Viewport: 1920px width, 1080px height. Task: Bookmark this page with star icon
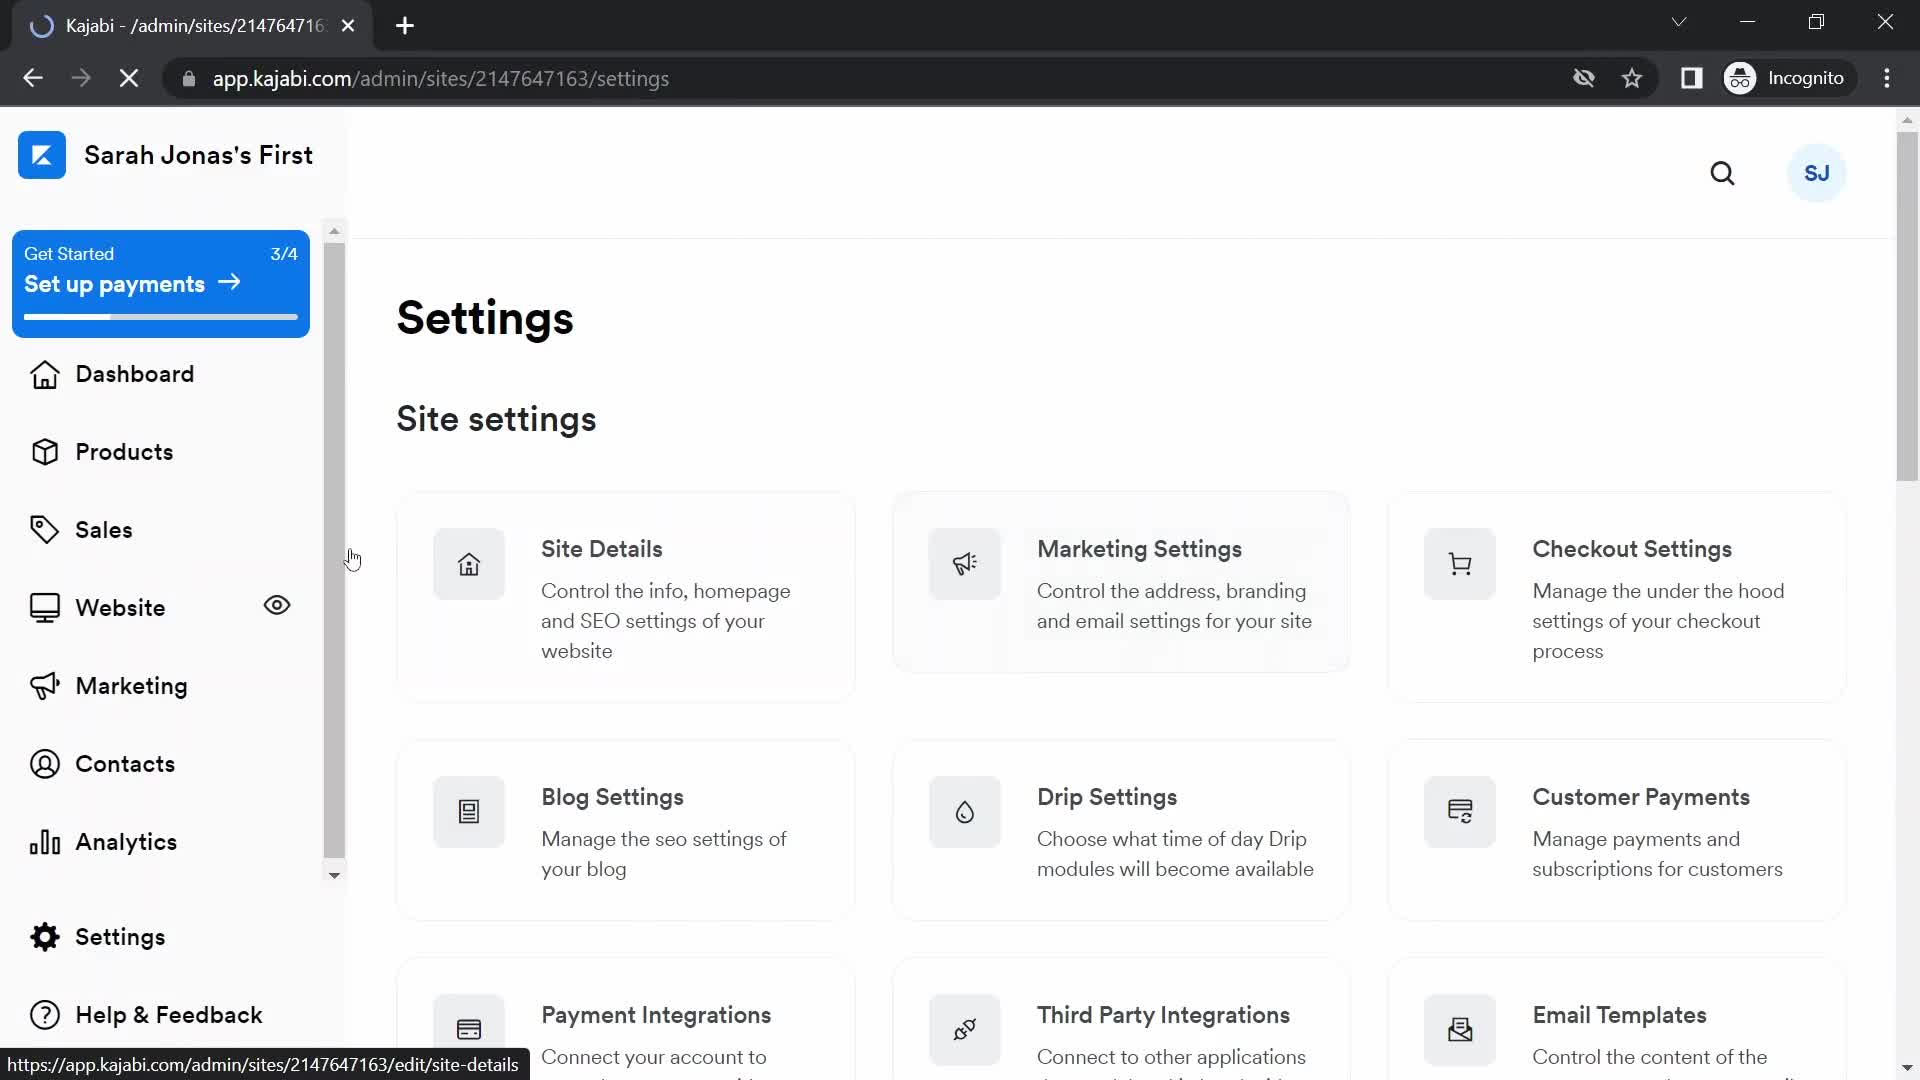point(1632,78)
